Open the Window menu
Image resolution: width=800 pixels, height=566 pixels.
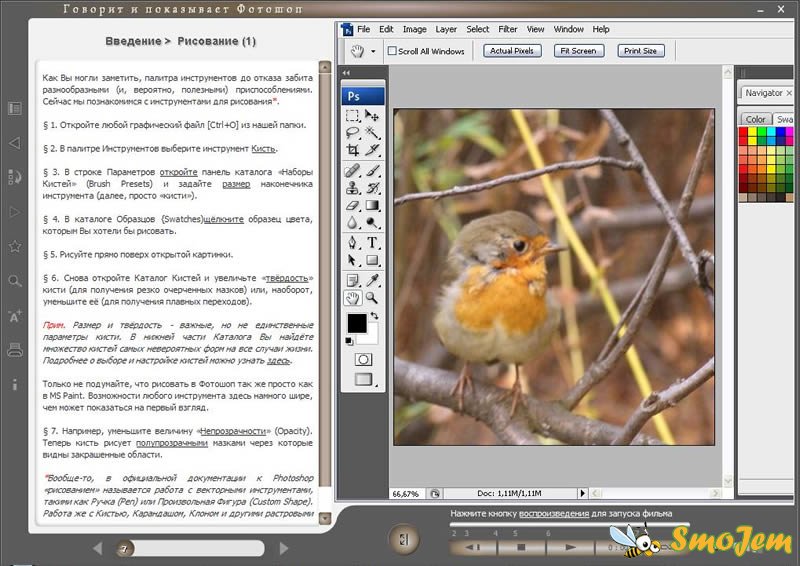(568, 30)
